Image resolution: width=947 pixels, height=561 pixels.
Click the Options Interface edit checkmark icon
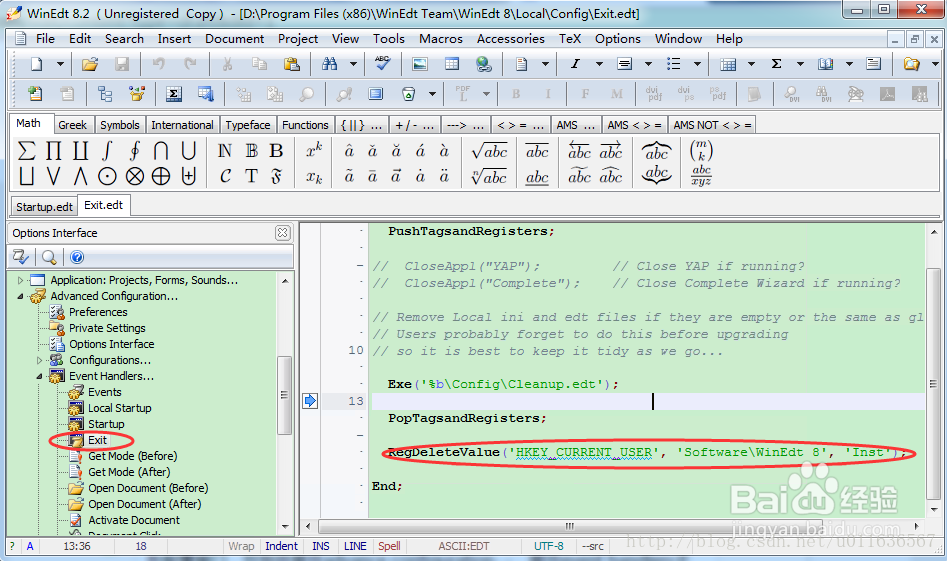click(21, 257)
